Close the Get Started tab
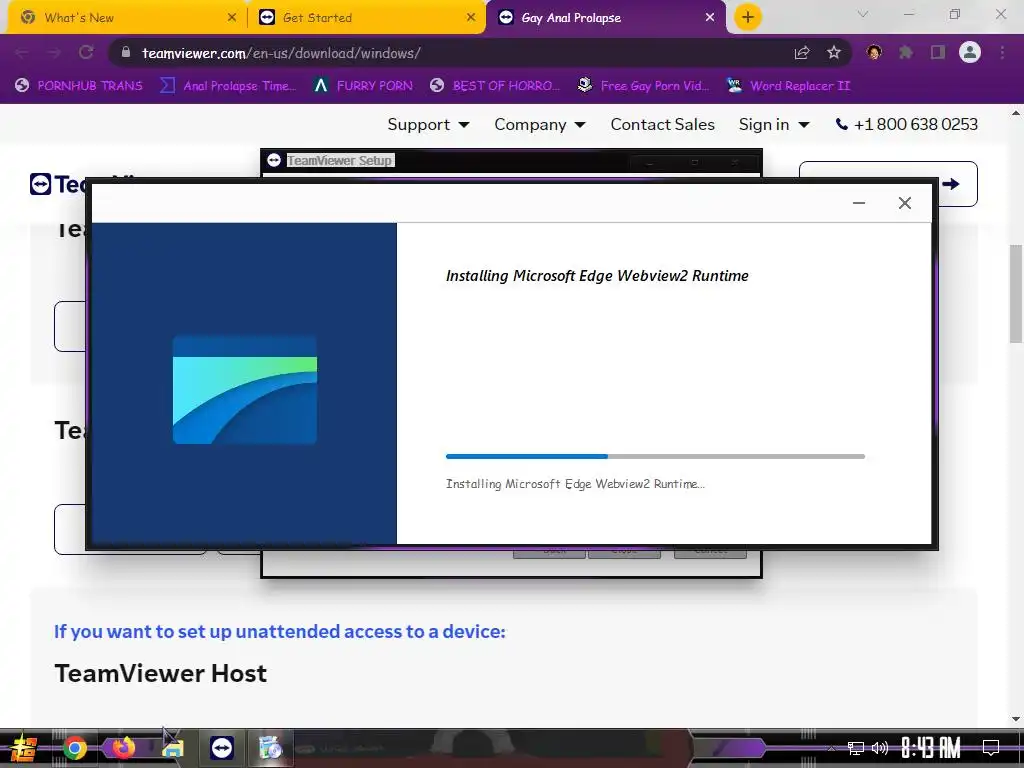This screenshot has height=768, width=1024. coord(471,18)
